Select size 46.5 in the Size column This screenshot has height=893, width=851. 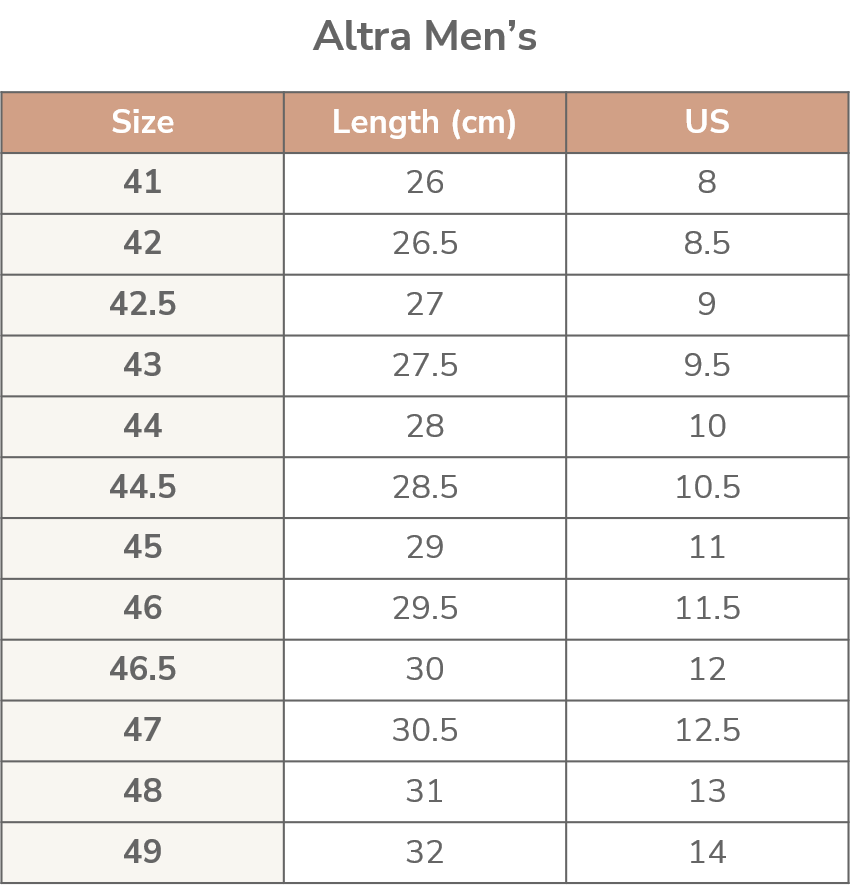142,669
